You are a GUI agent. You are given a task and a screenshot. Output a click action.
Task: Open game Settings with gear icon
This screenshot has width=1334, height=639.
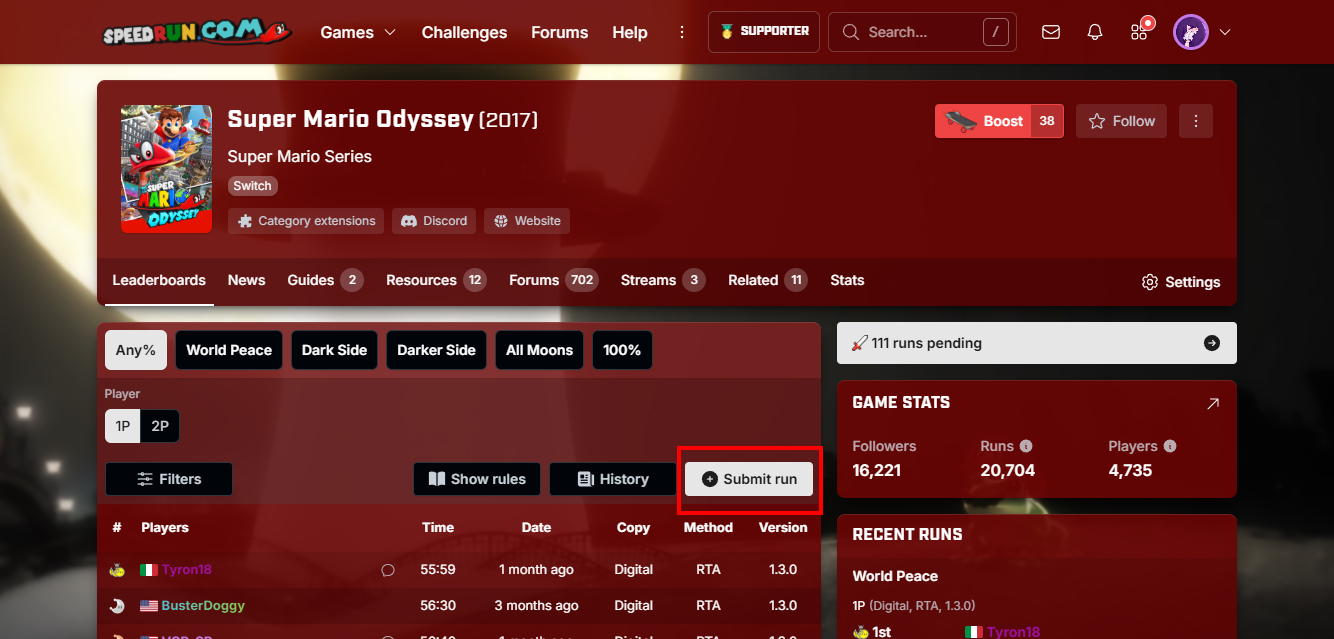(x=1180, y=282)
